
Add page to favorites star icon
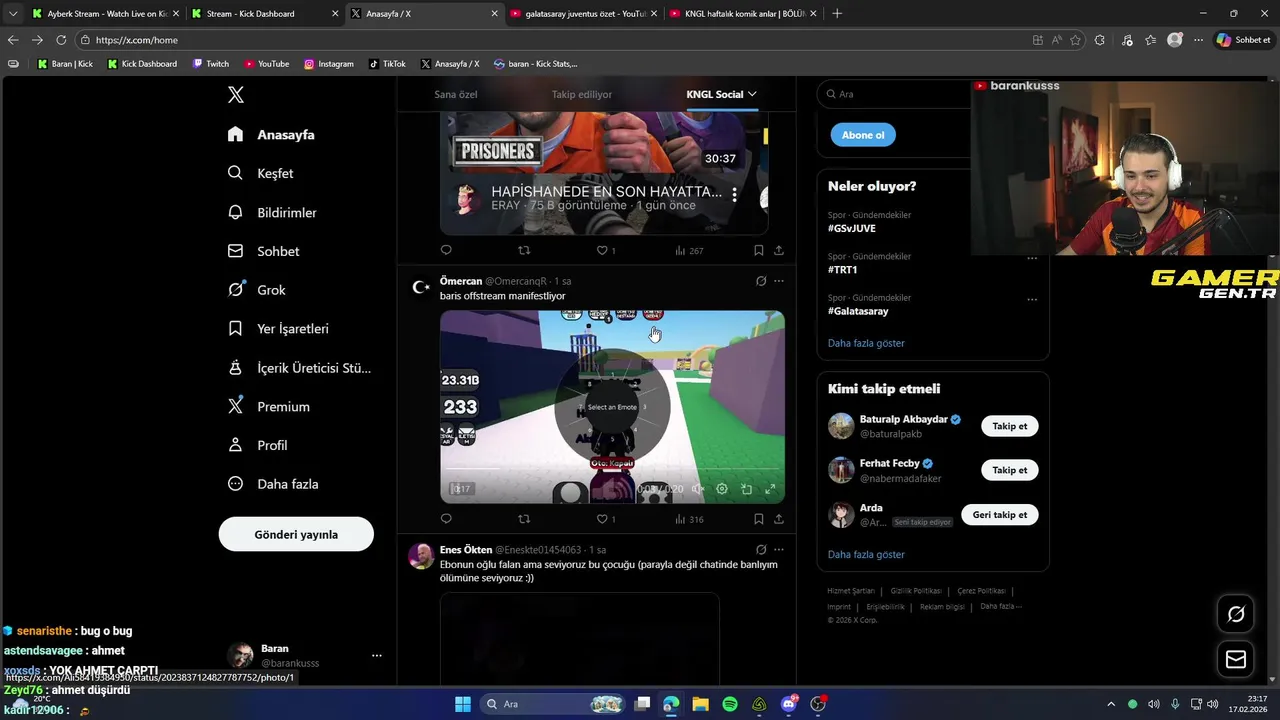point(1075,40)
